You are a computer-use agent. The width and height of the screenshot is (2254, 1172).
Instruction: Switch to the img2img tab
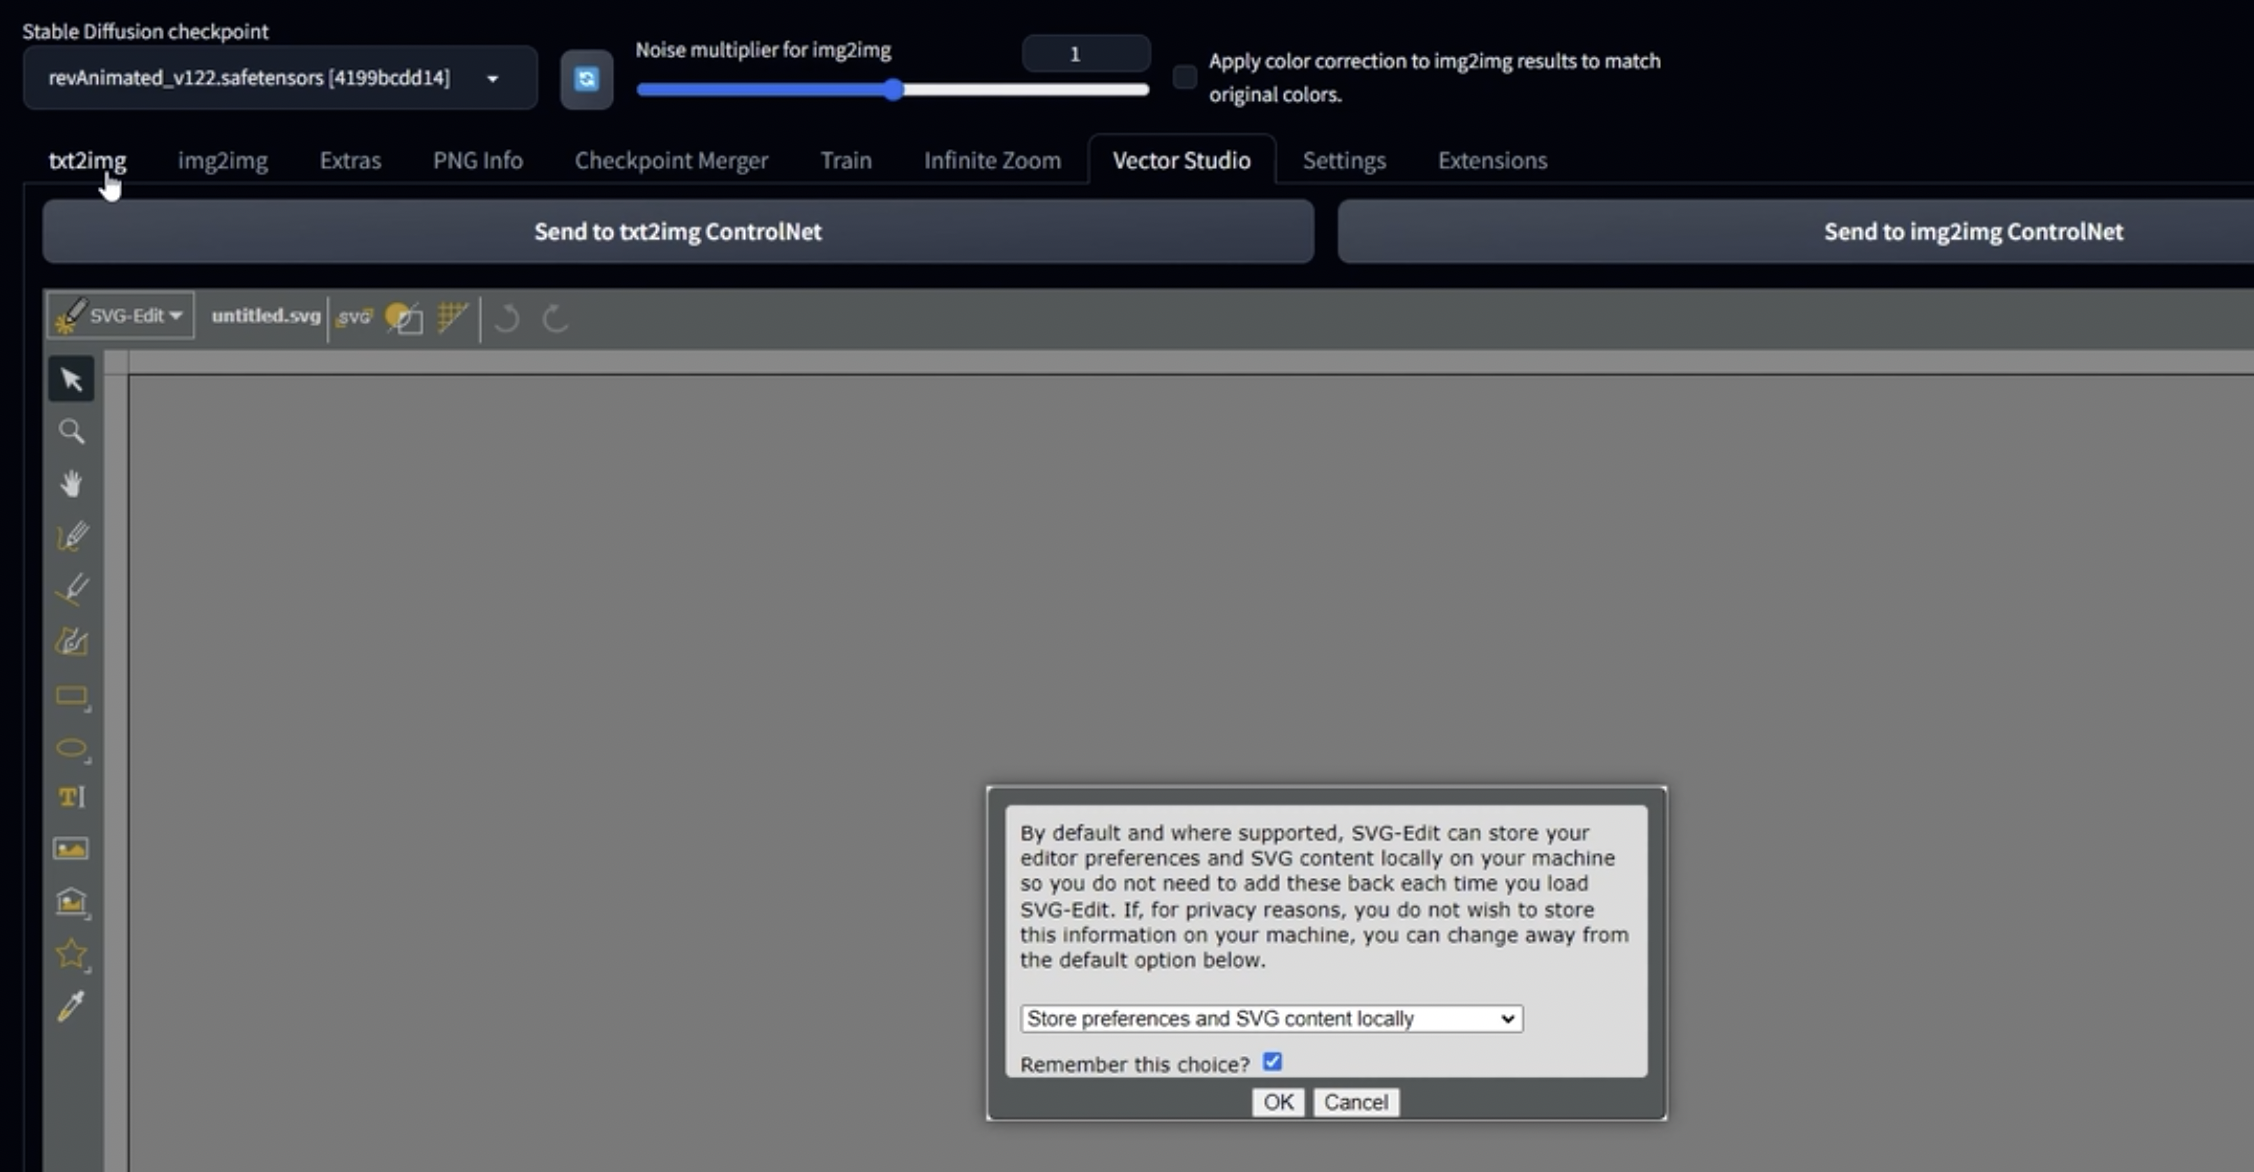[222, 160]
